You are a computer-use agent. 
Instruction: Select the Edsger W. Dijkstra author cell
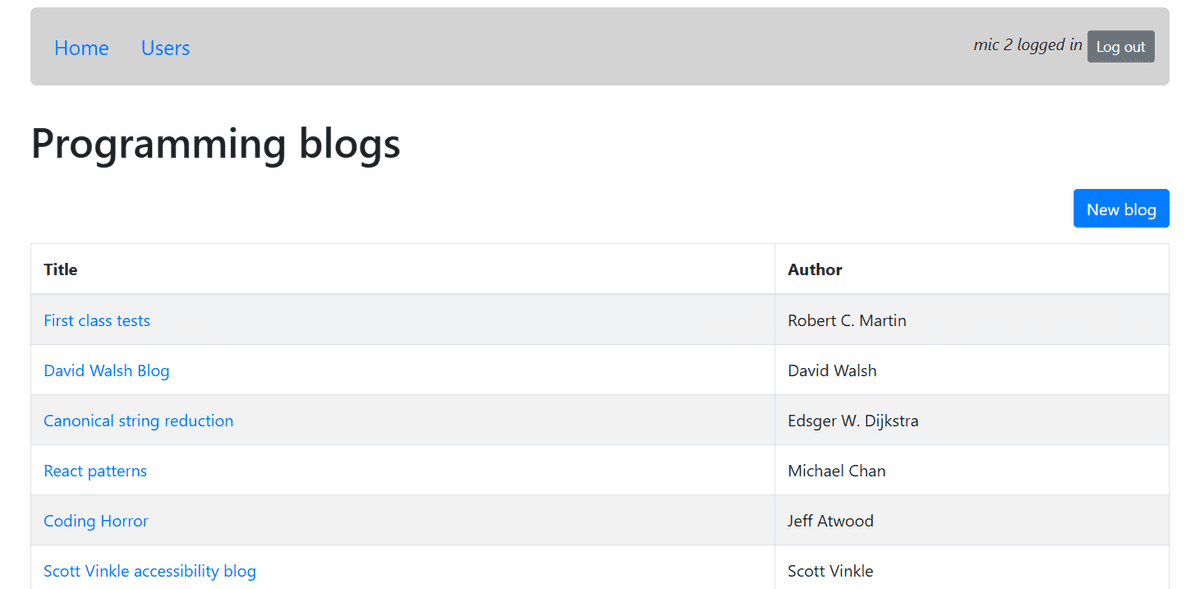tap(853, 420)
